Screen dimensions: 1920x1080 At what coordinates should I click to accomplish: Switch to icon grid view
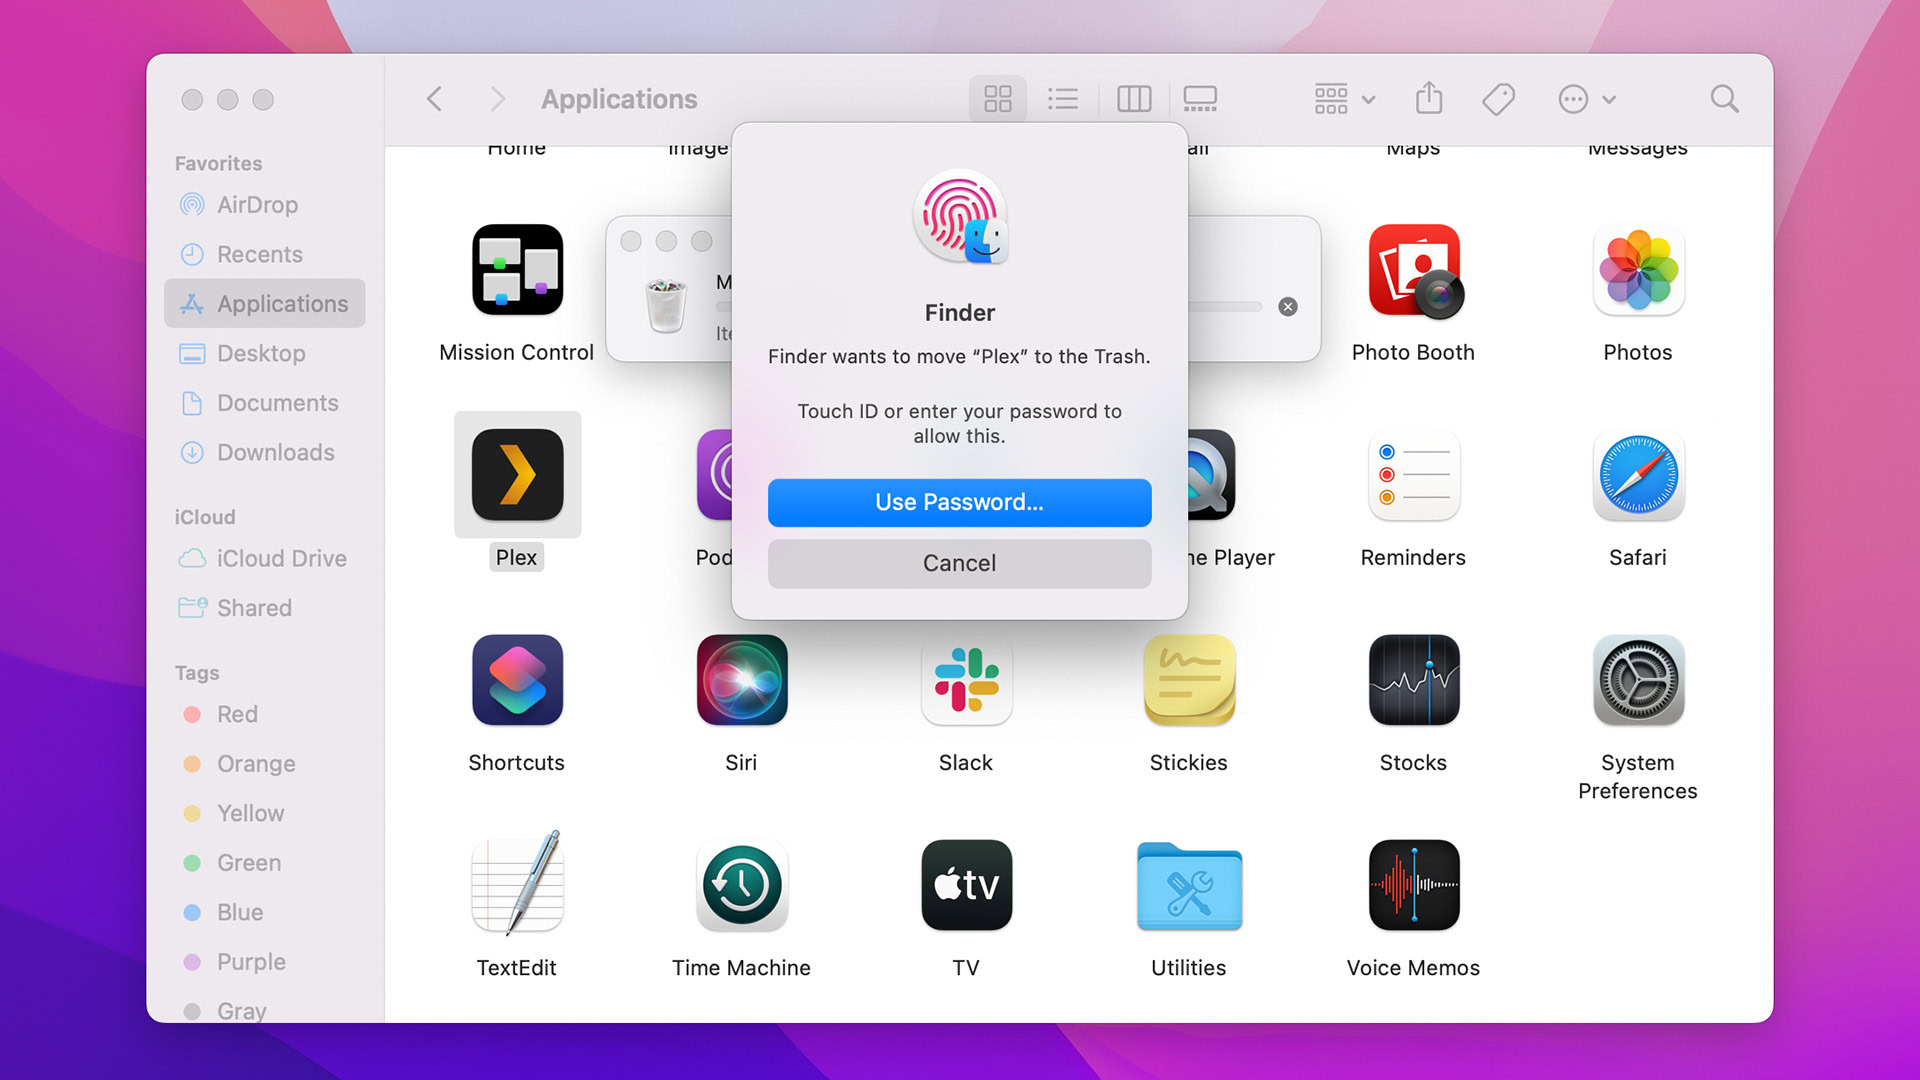click(x=997, y=99)
